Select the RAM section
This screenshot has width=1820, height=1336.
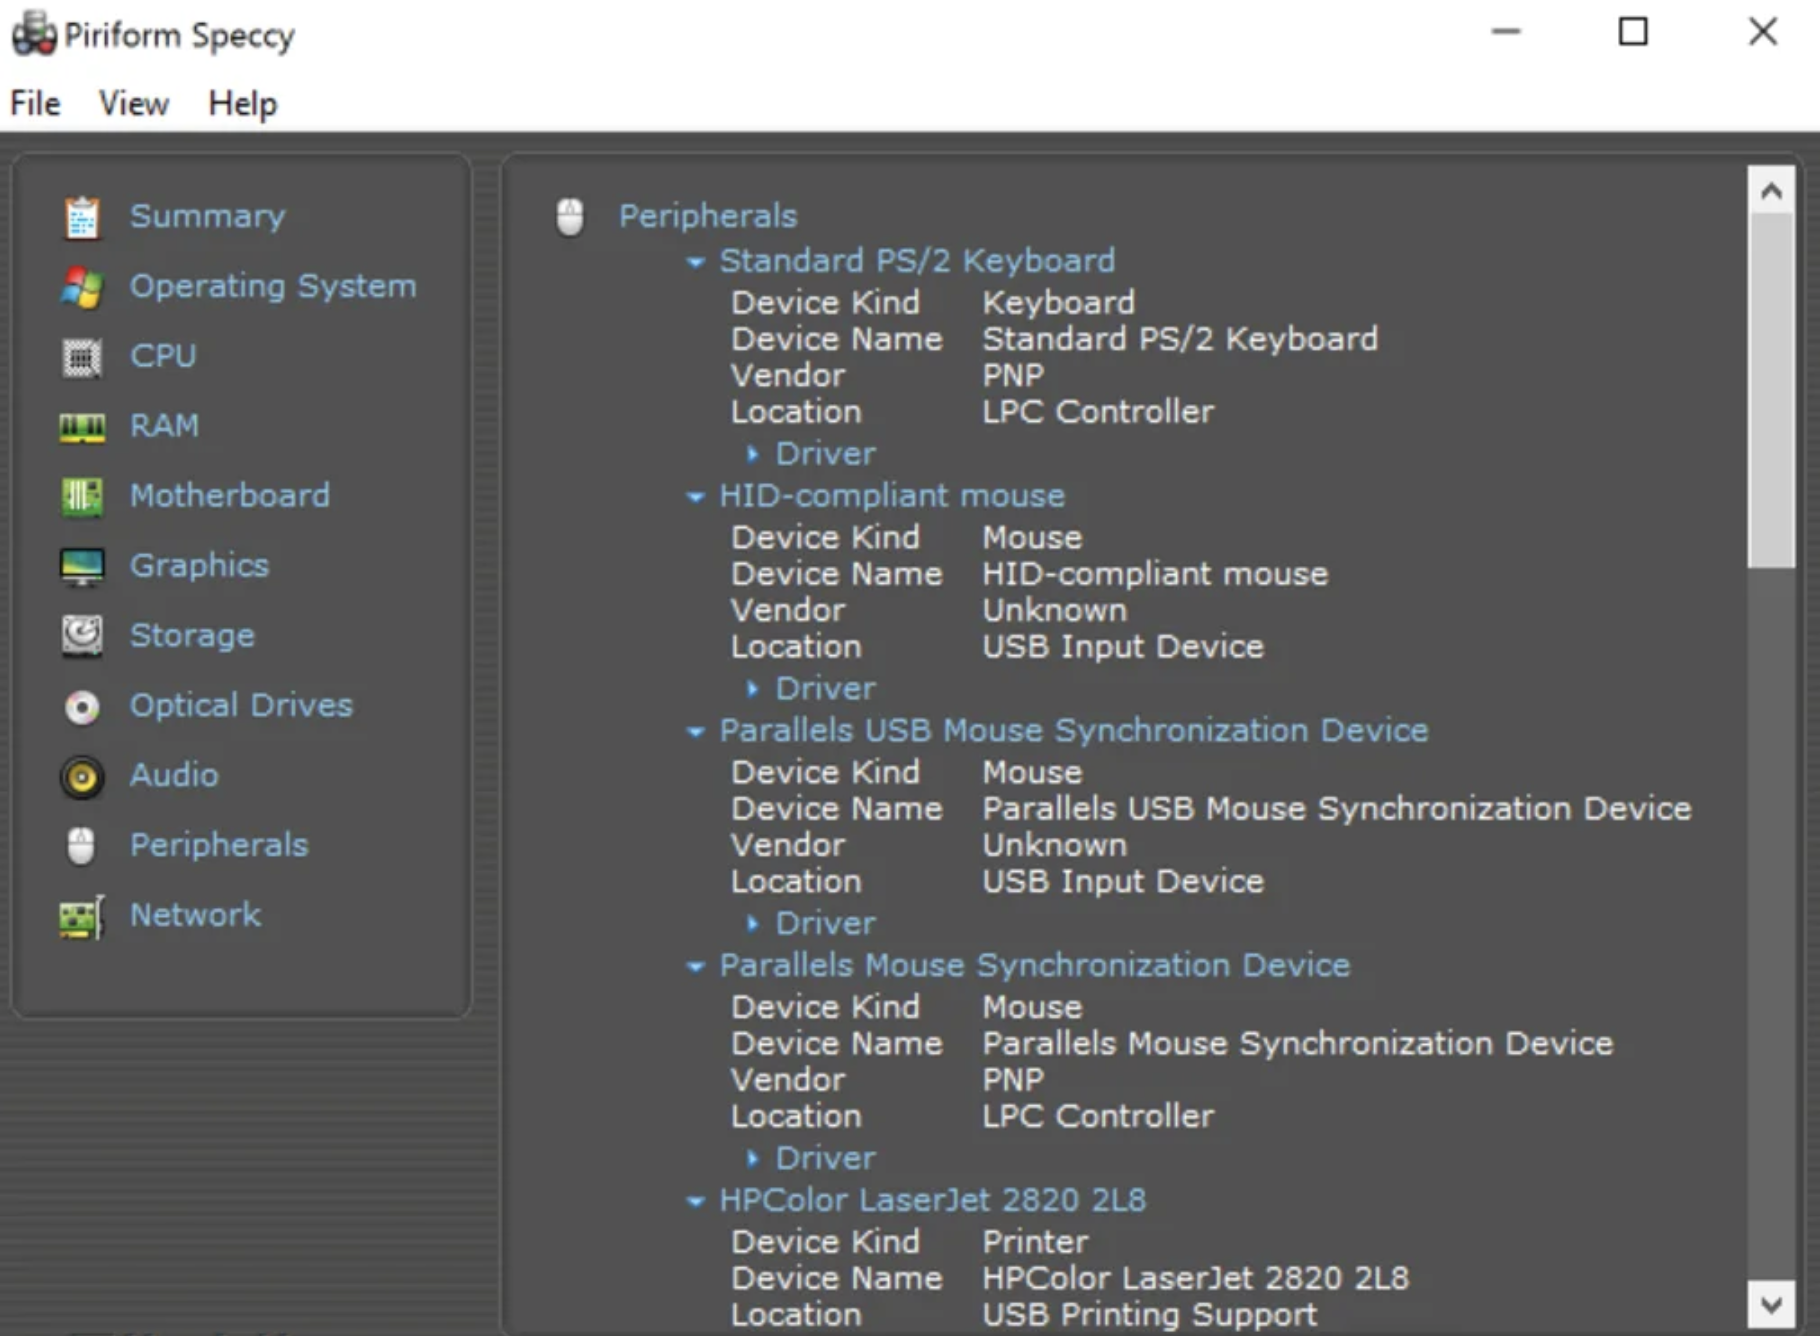[164, 426]
